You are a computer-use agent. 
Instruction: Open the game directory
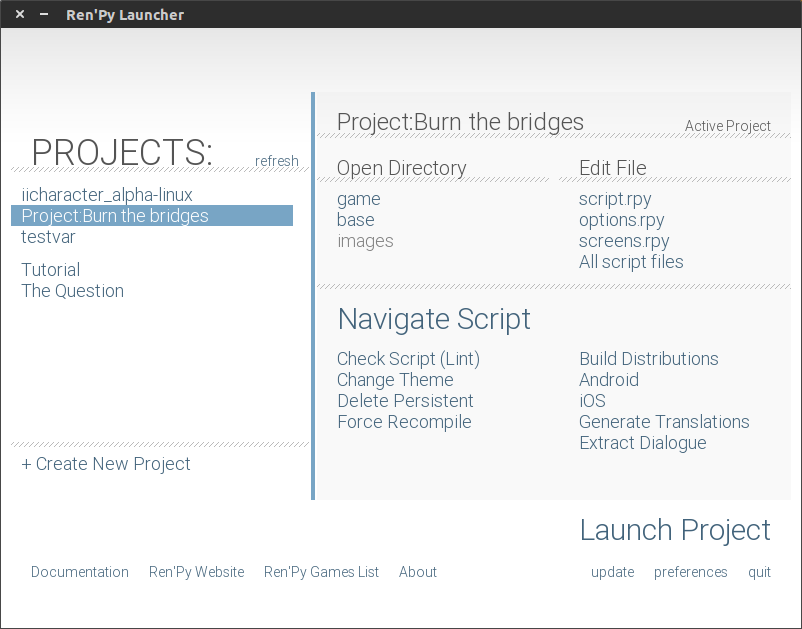click(358, 199)
